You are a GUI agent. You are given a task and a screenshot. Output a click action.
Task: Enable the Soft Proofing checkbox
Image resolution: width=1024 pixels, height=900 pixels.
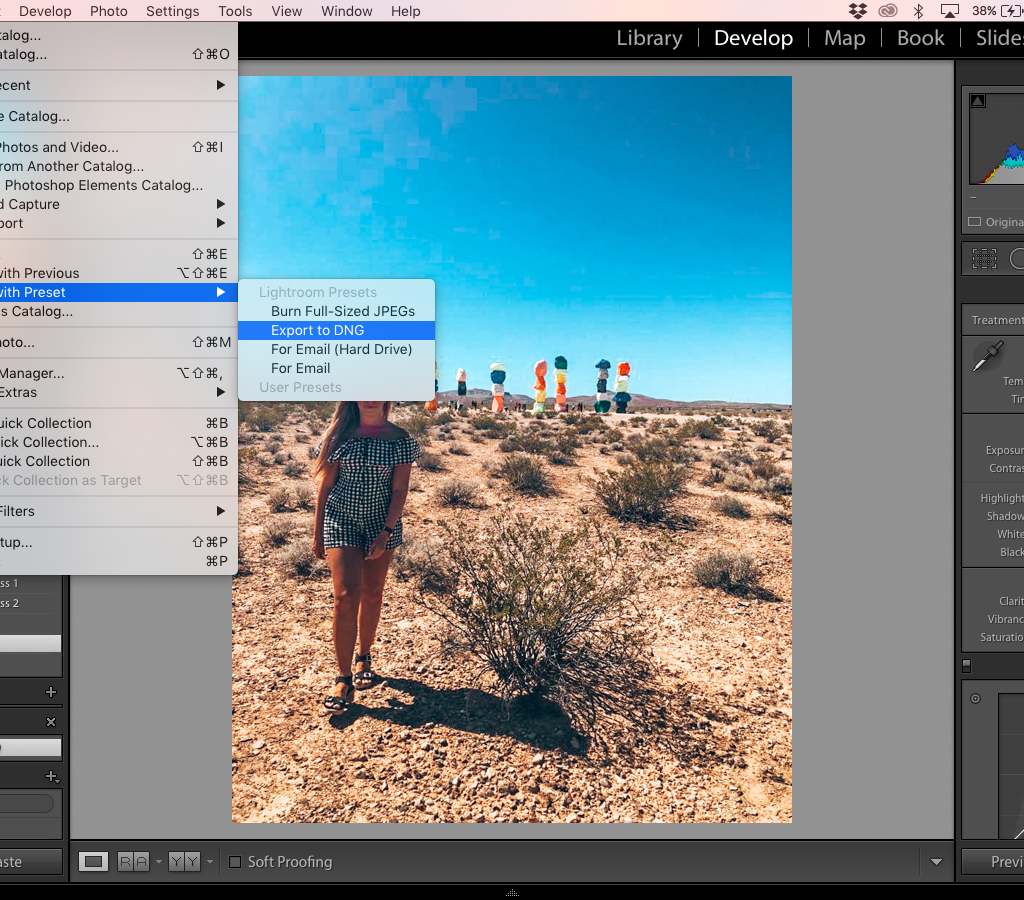[x=236, y=861]
